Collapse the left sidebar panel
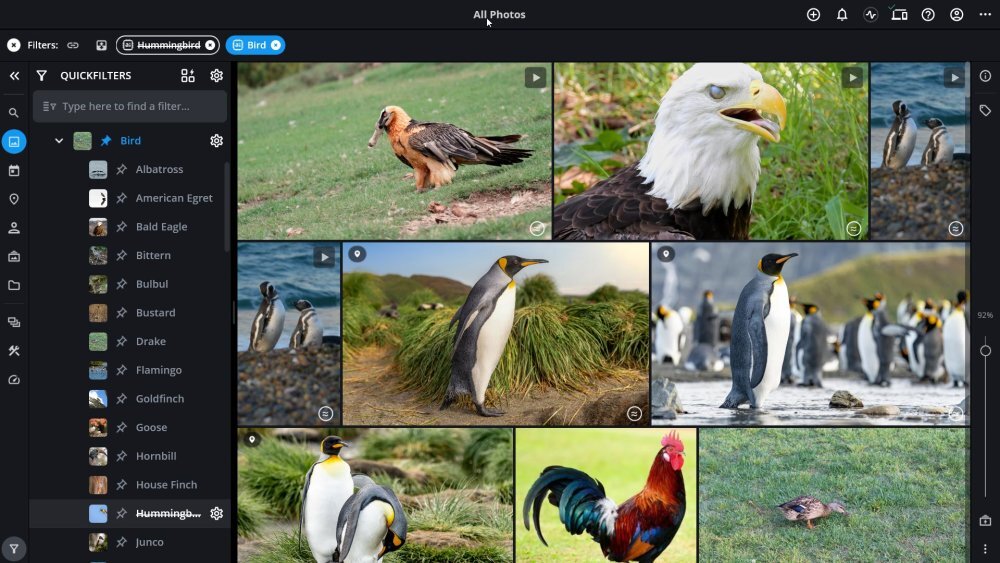The height and width of the screenshot is (563, 1000). pyautogui.click(x=14, y=76)
